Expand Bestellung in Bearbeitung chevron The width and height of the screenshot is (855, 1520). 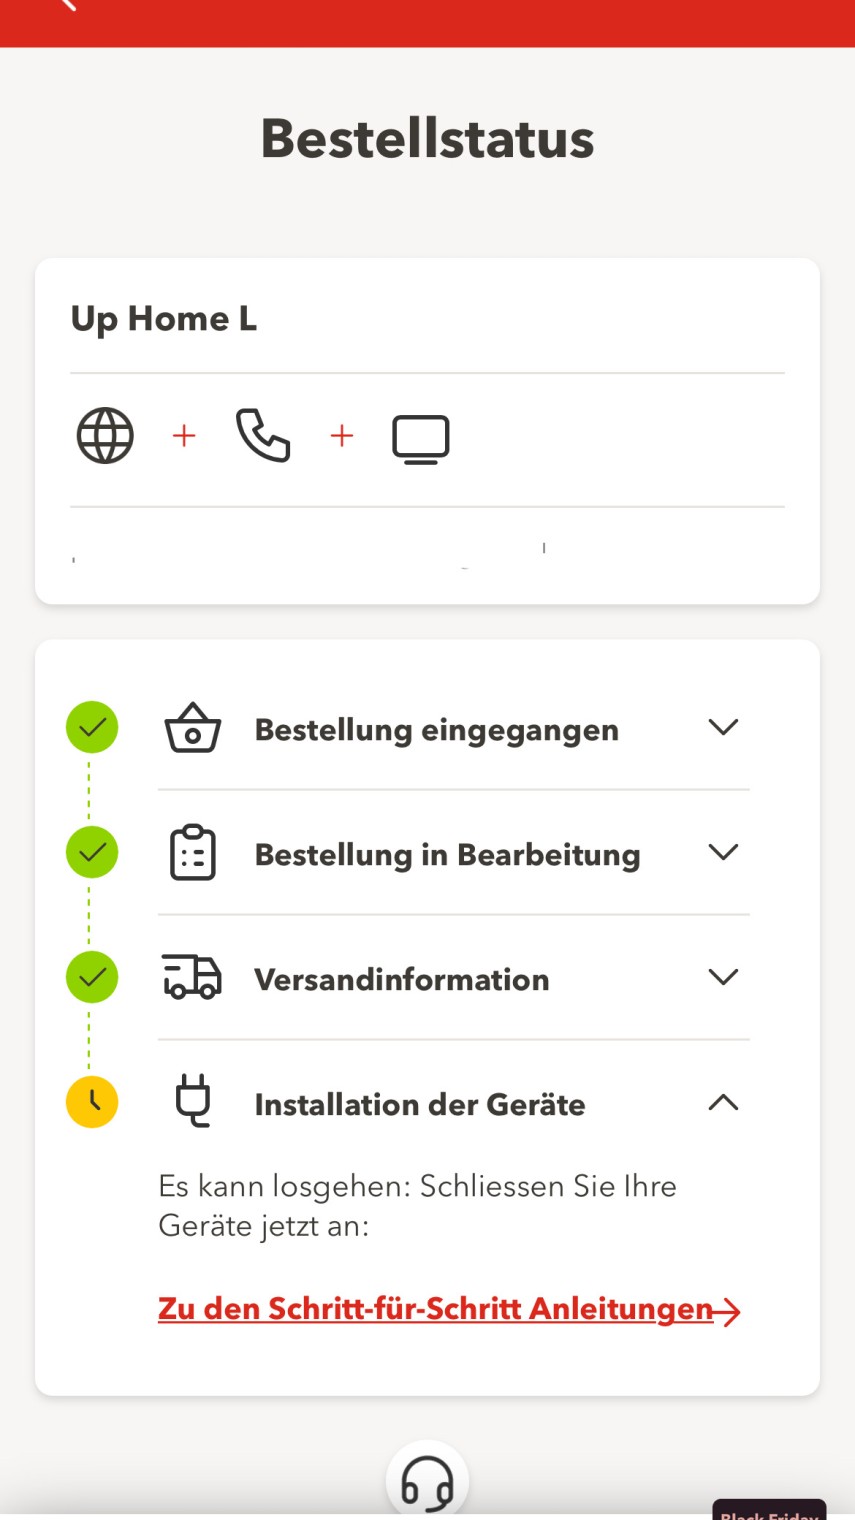pyautogui.click(x=722, y=852)
